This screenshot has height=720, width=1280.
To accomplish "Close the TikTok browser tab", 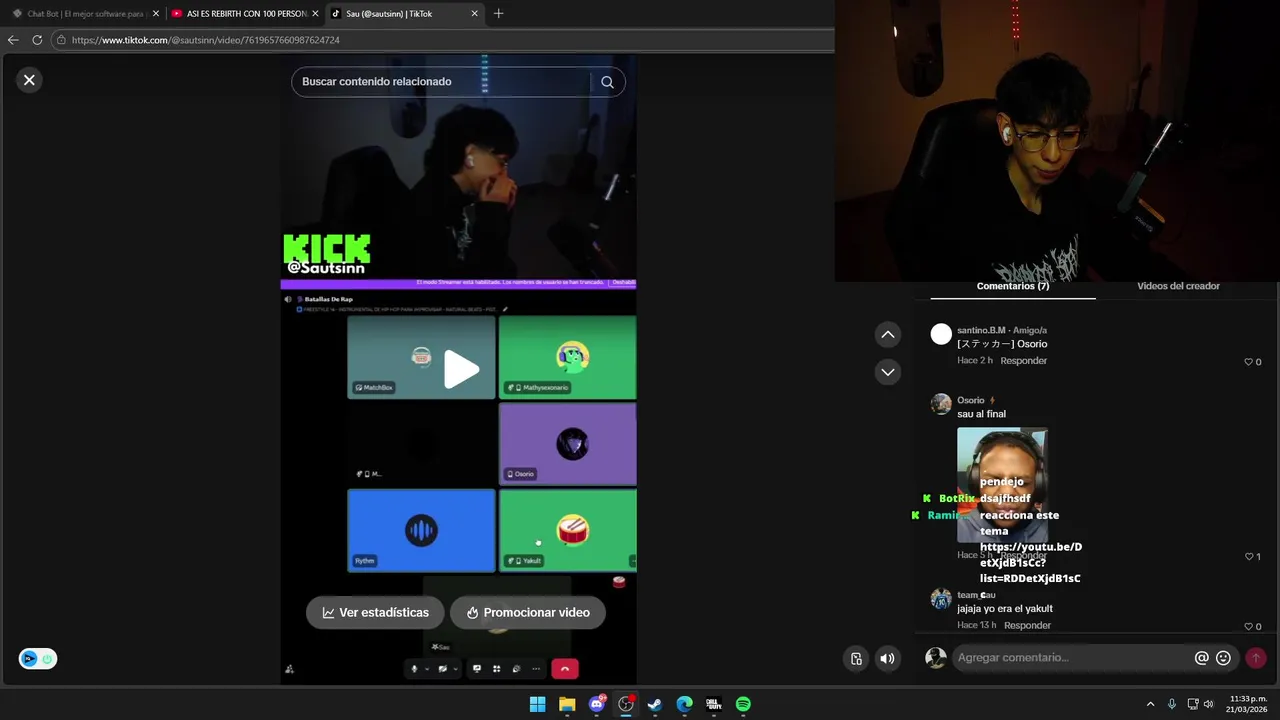I will click(x=474, y=14).
